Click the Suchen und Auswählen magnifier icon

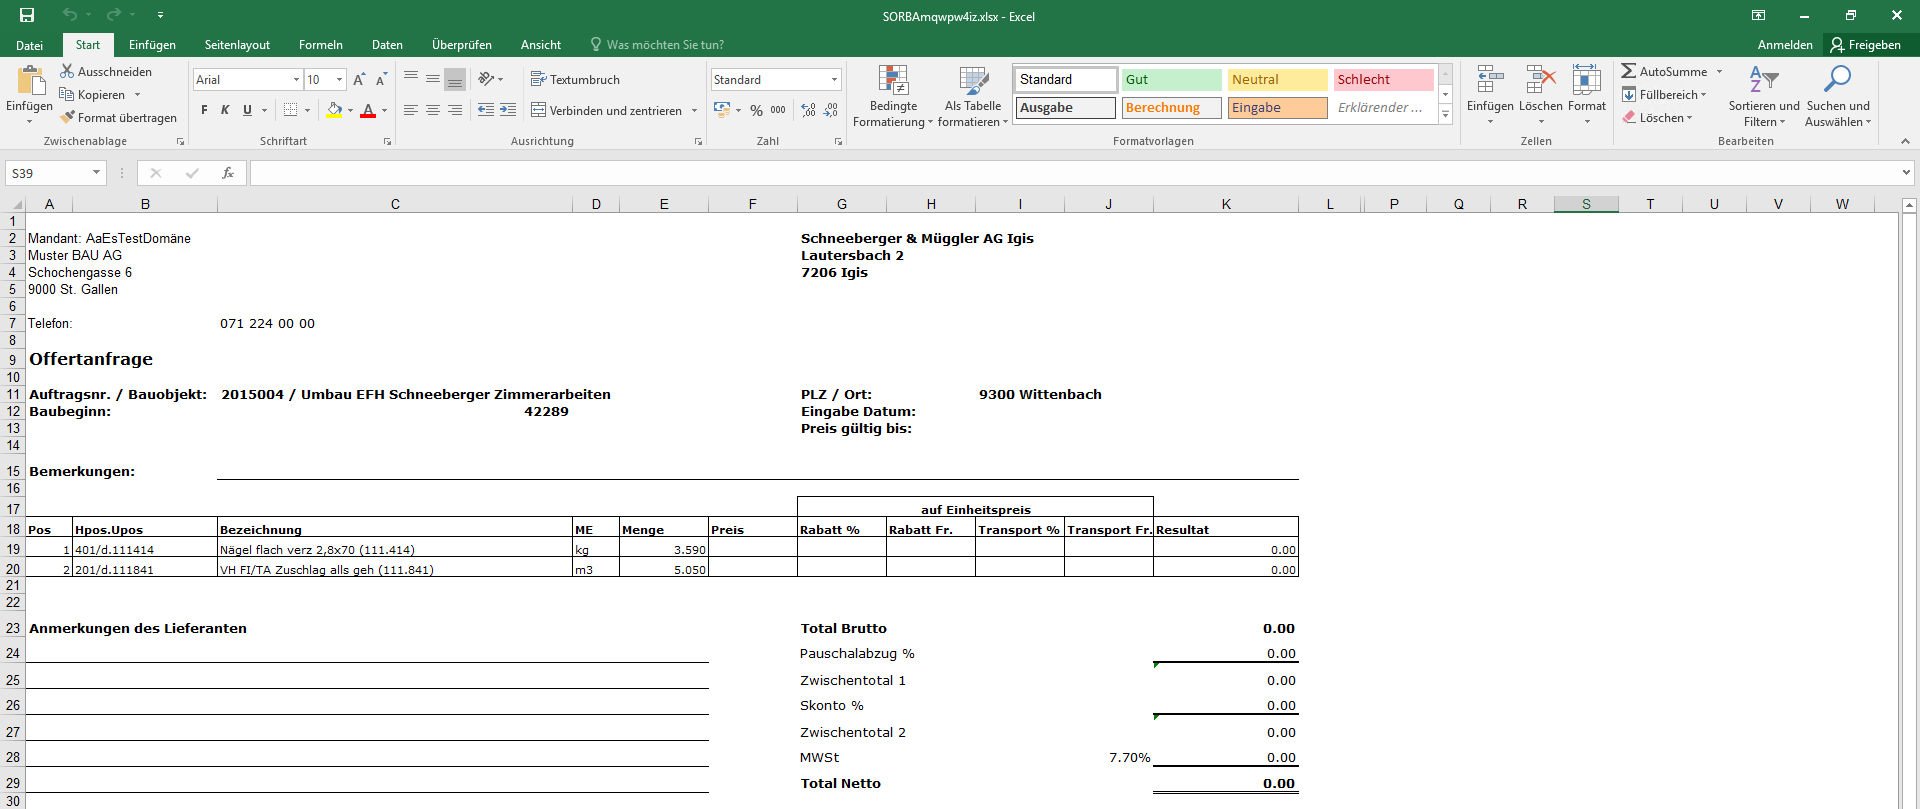click(x=1837, y=79)
